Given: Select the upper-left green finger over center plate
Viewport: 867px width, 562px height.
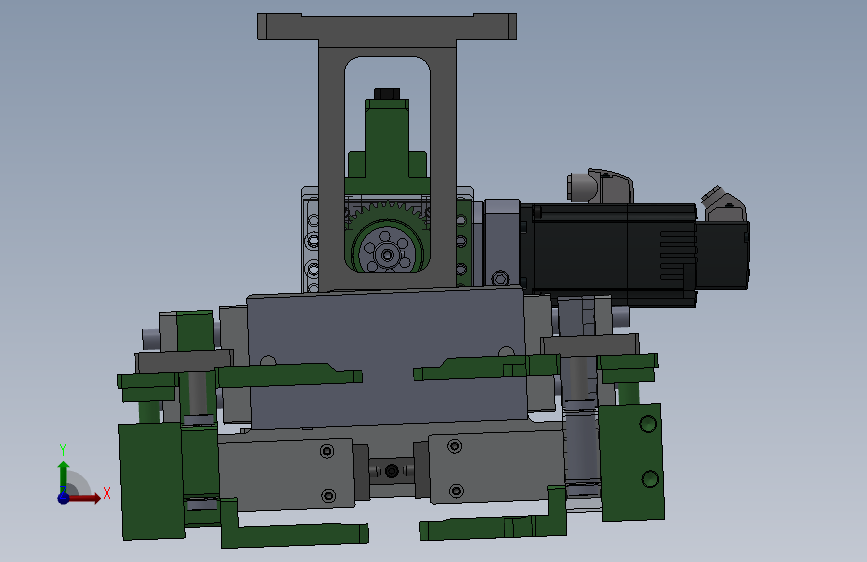Looking at the screenshot, I should pos(290,375).
